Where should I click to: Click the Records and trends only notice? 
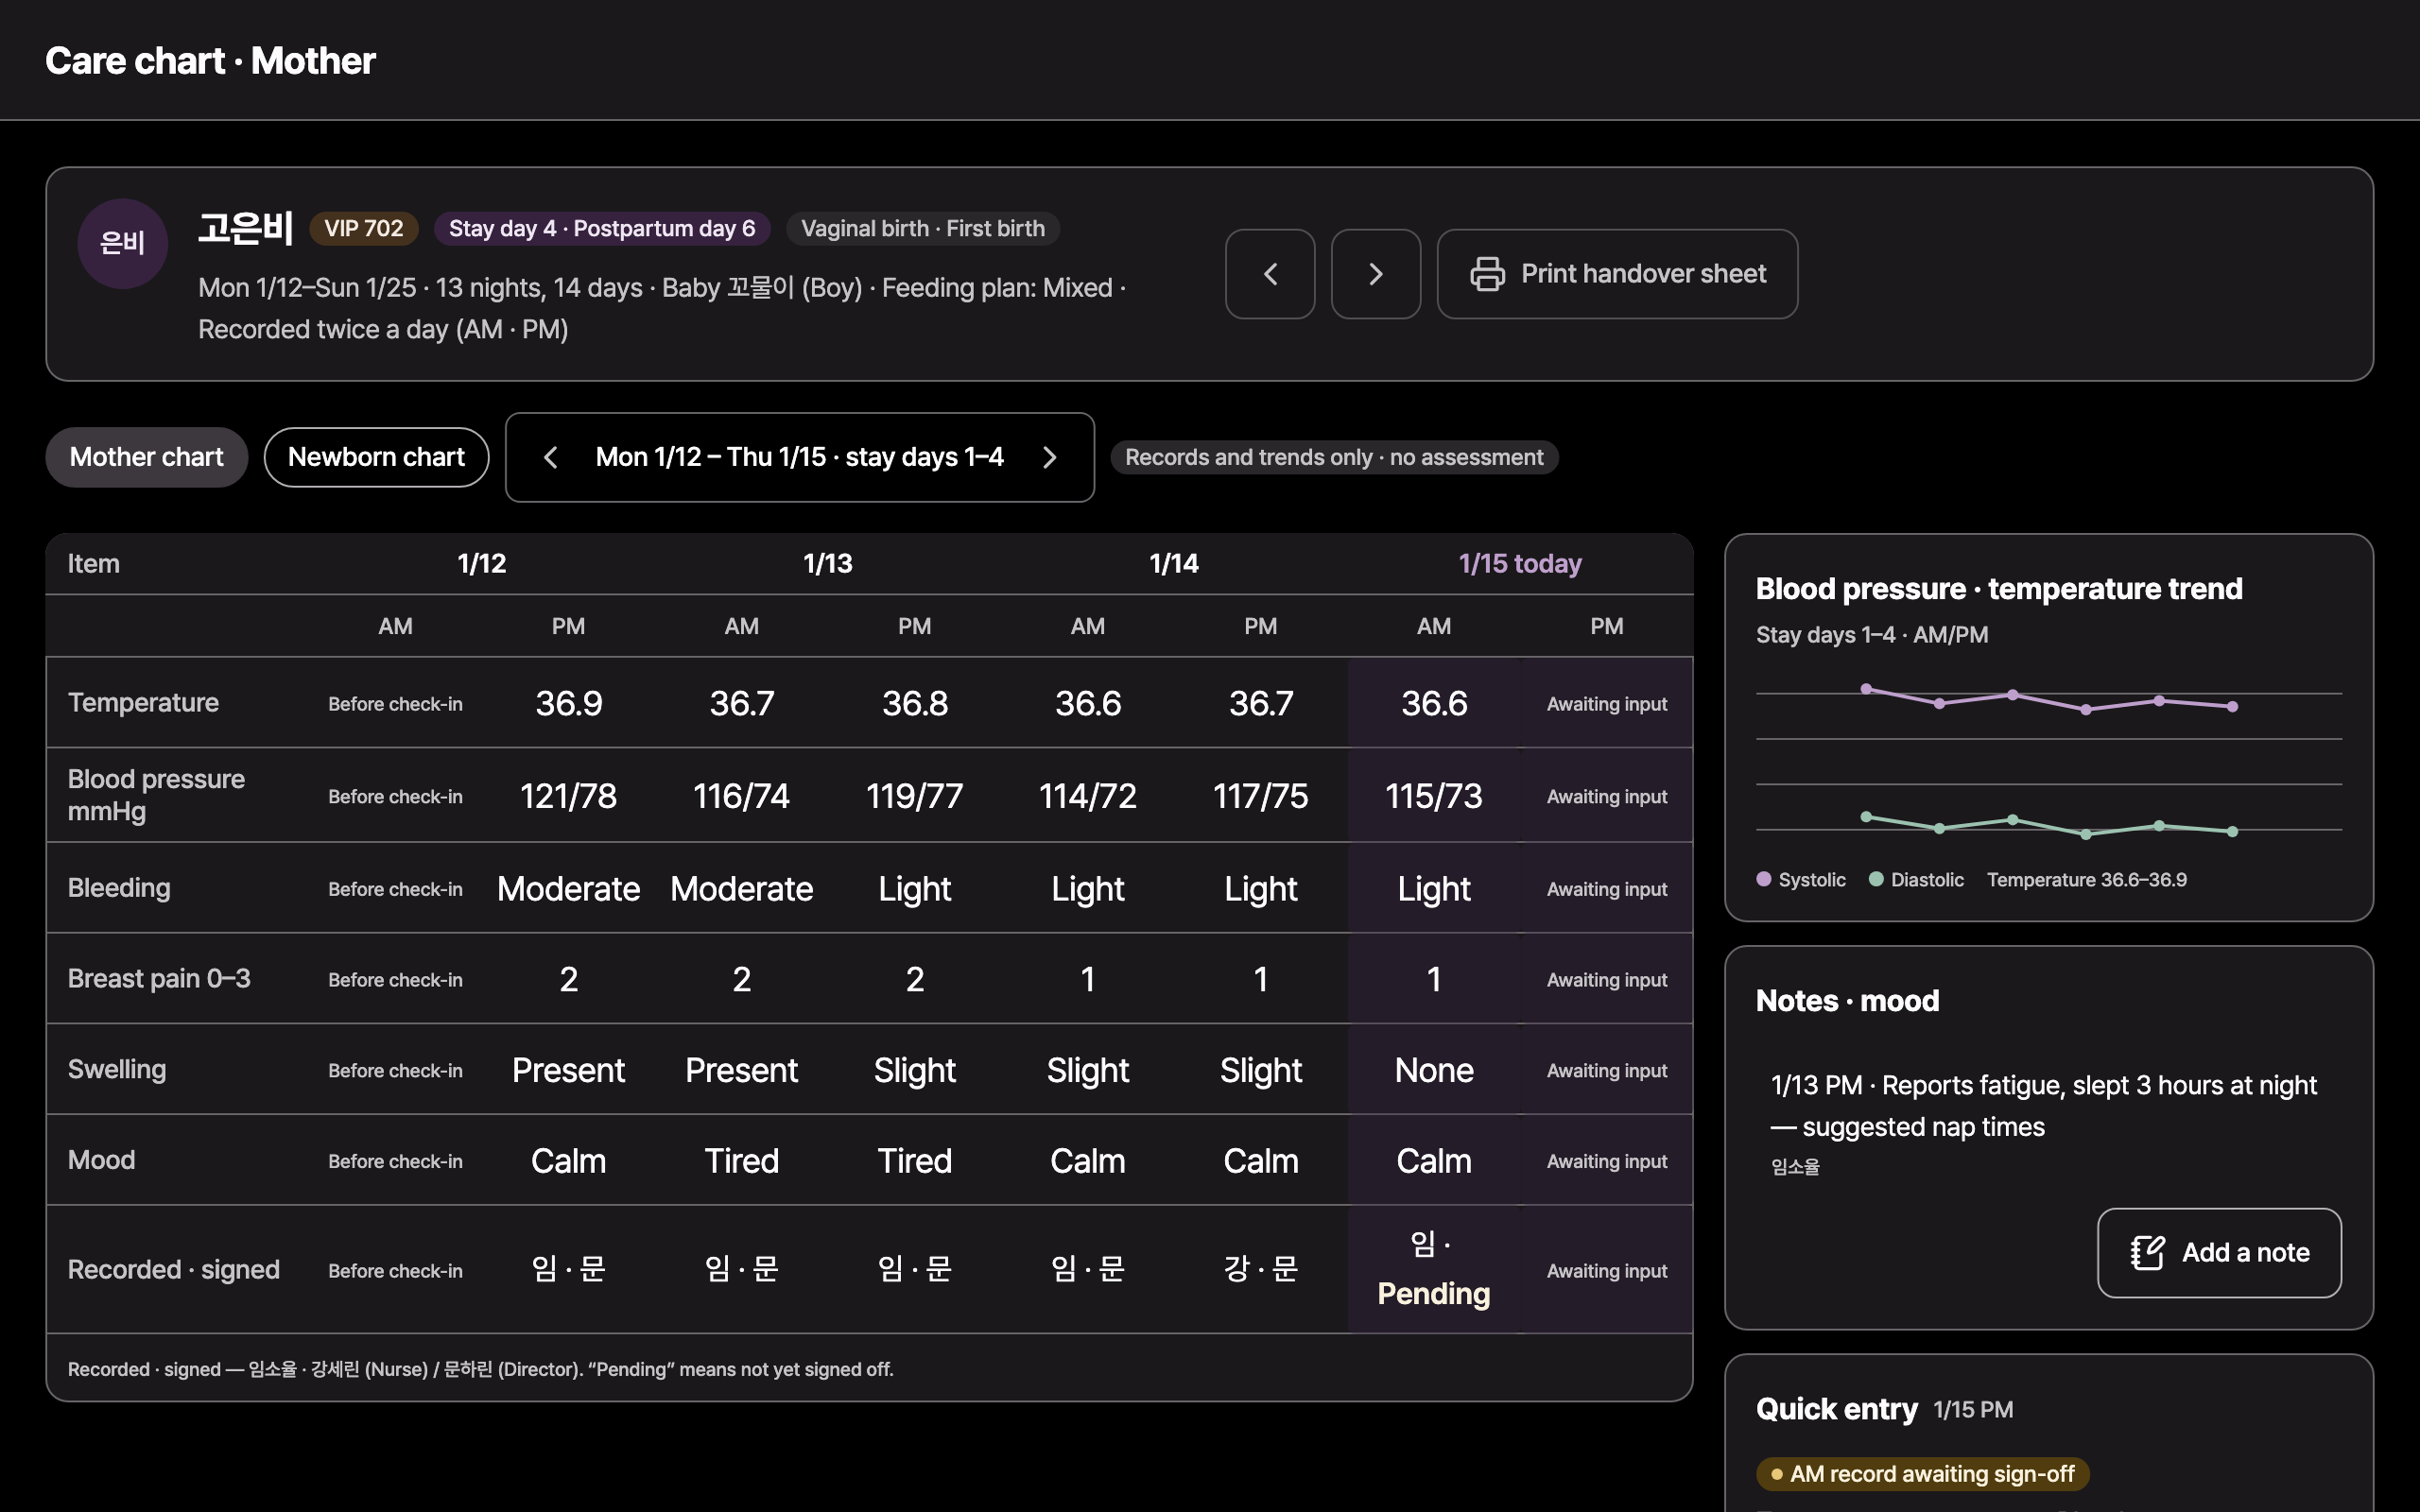(x=1334, y=457)
